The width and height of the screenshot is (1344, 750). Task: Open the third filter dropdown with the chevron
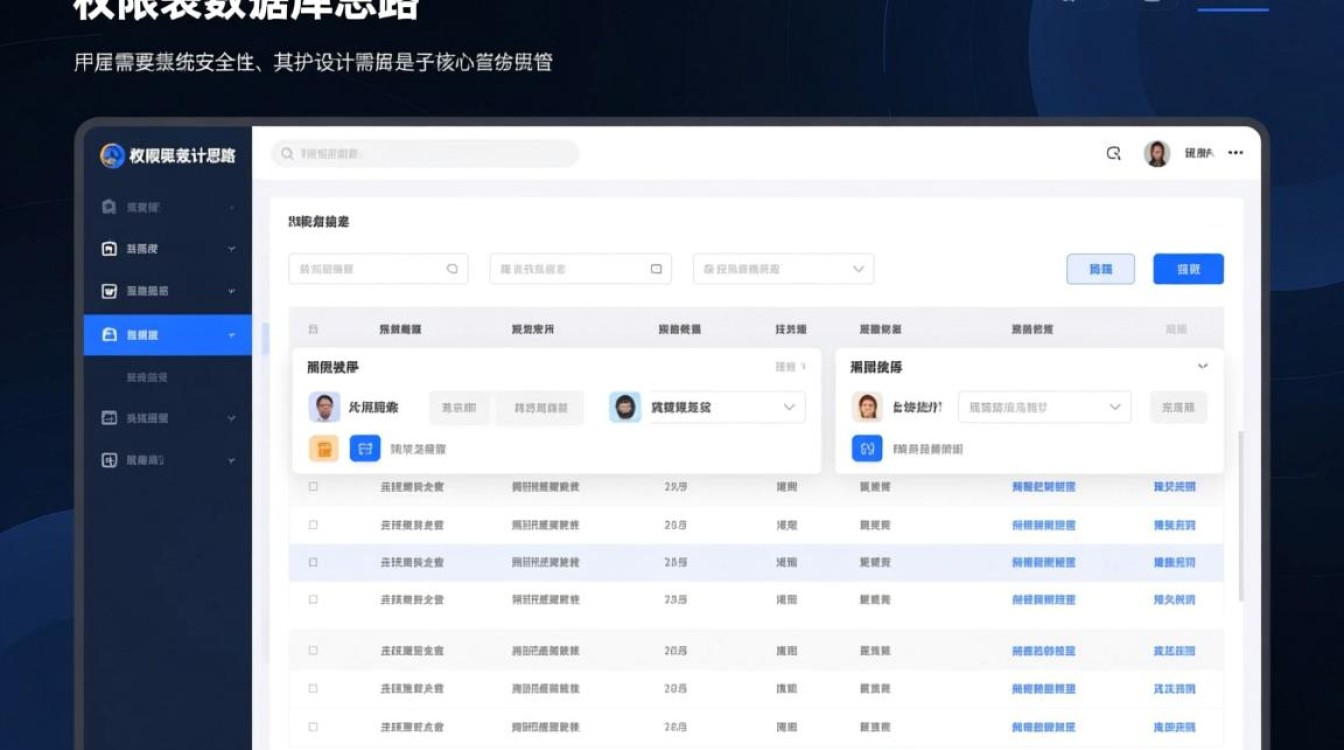click(x=858, y=269)
